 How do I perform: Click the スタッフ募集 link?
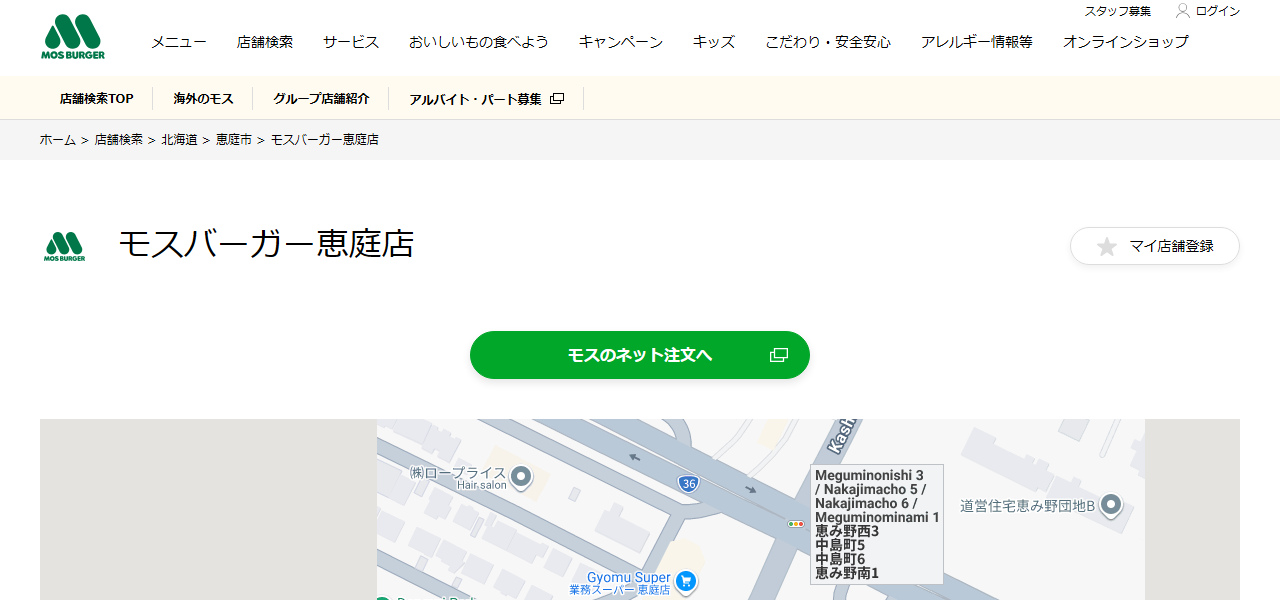click(1118, 11)
